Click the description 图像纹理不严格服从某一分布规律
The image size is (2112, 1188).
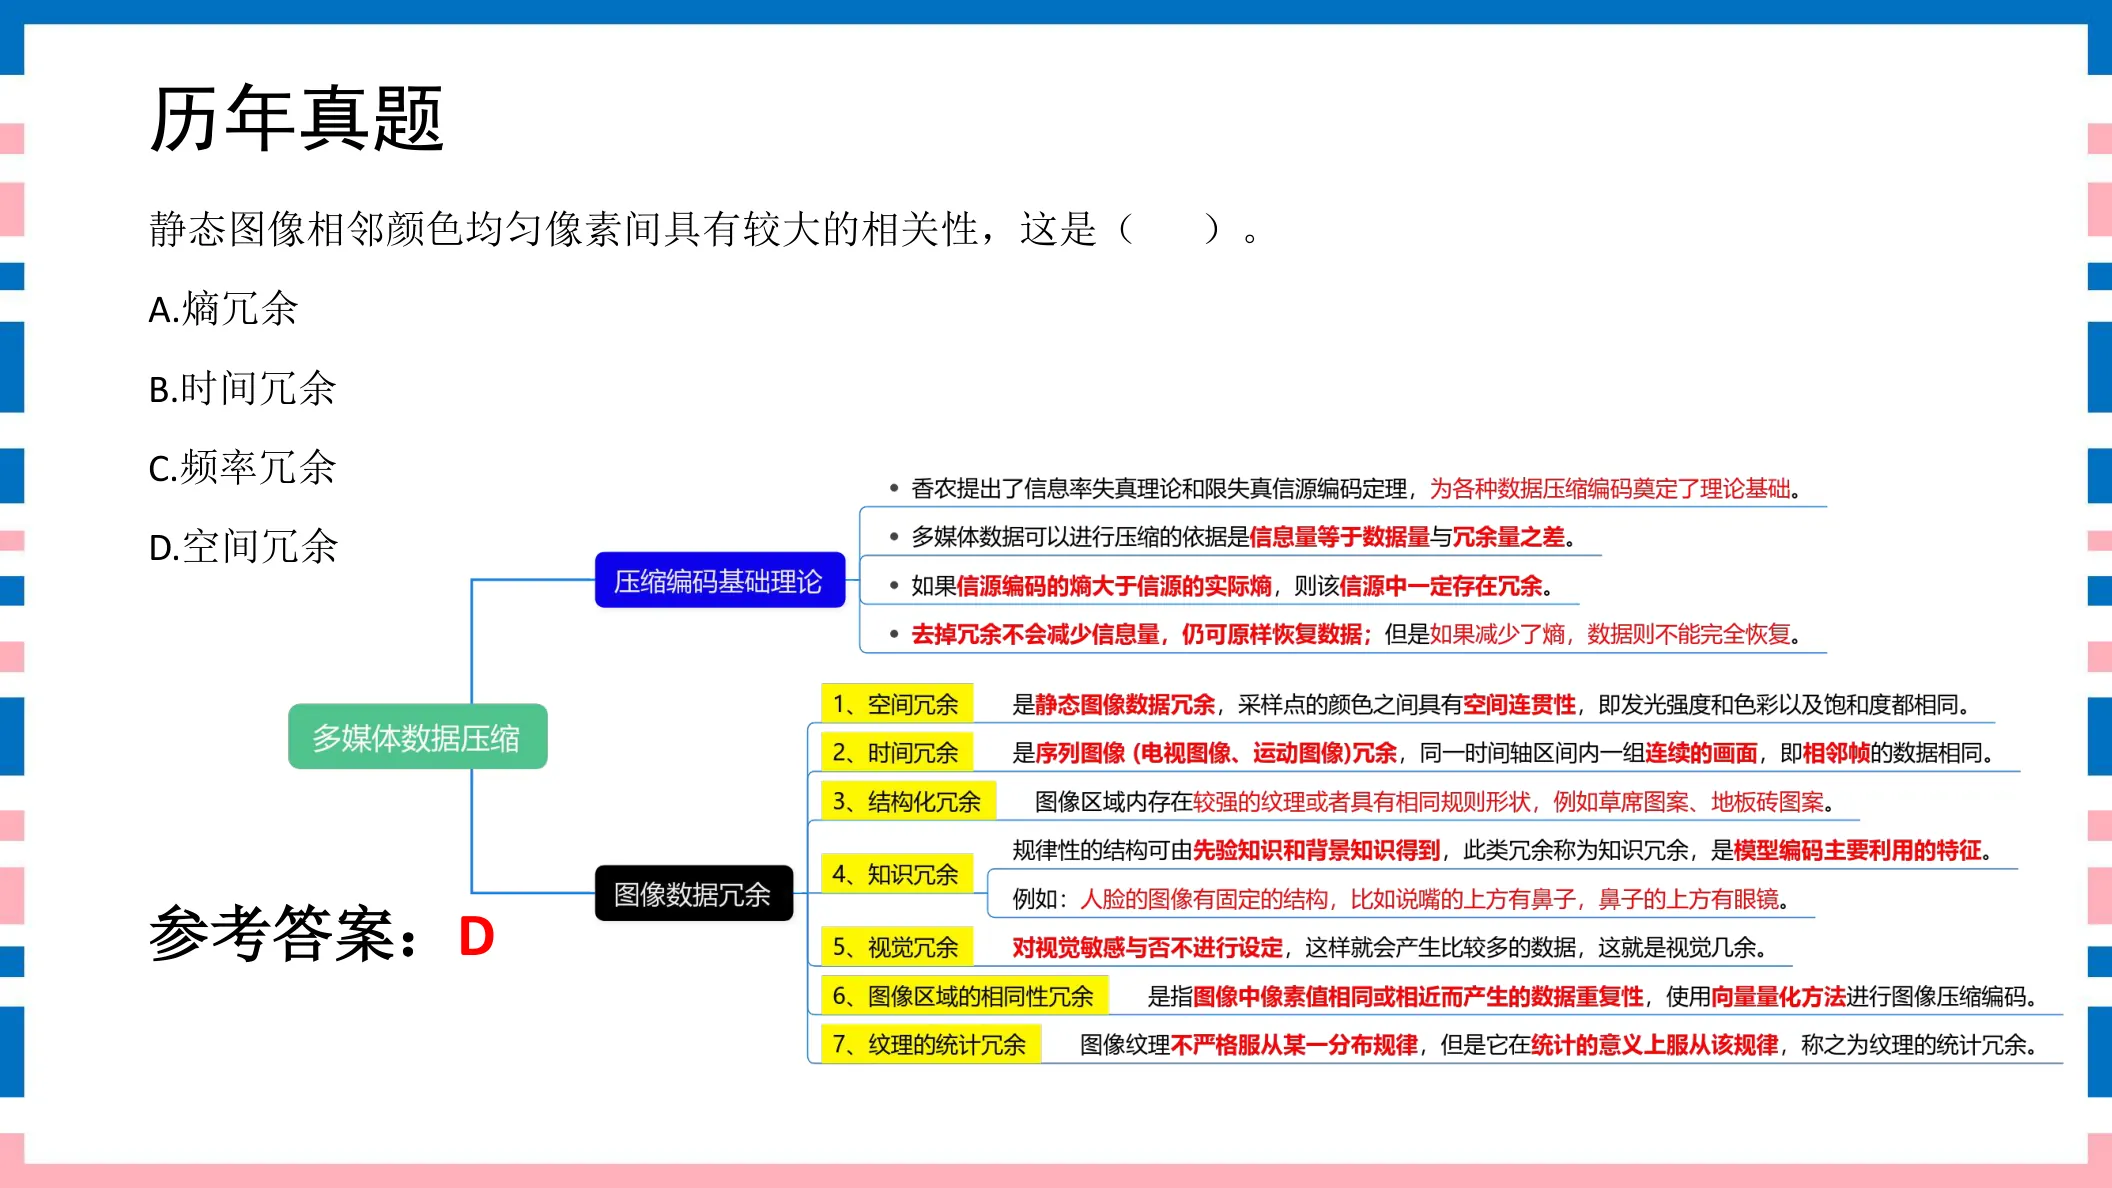click(1559, 1045)
